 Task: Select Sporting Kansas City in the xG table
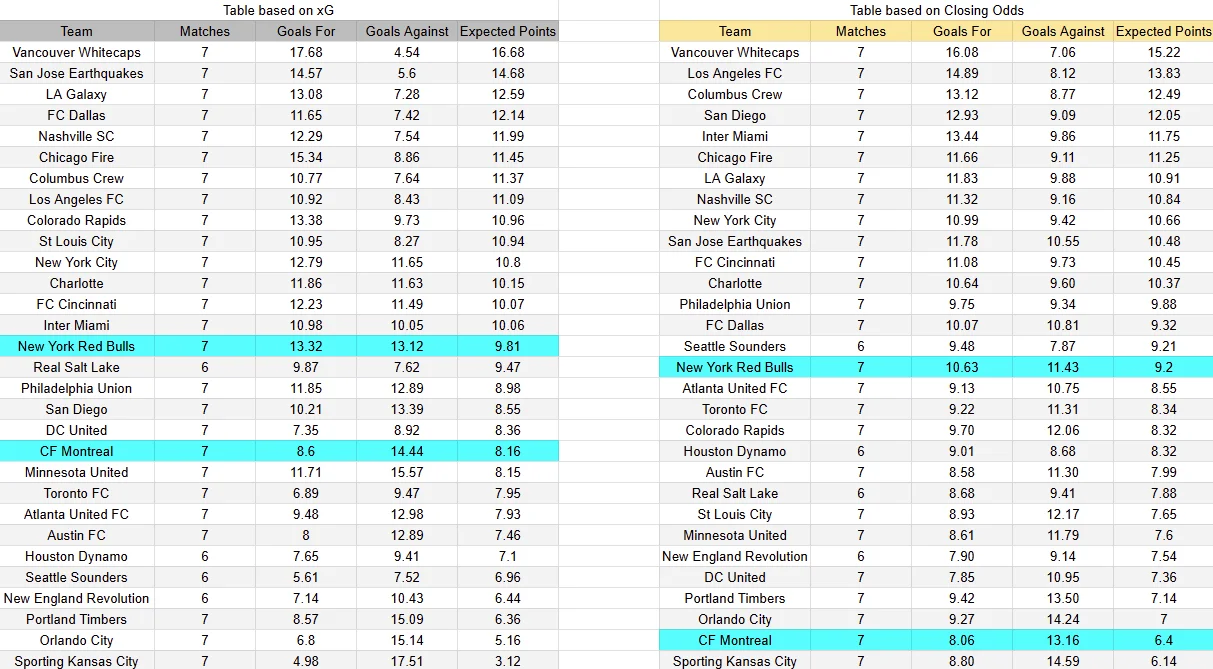click(x=77, y=661)
